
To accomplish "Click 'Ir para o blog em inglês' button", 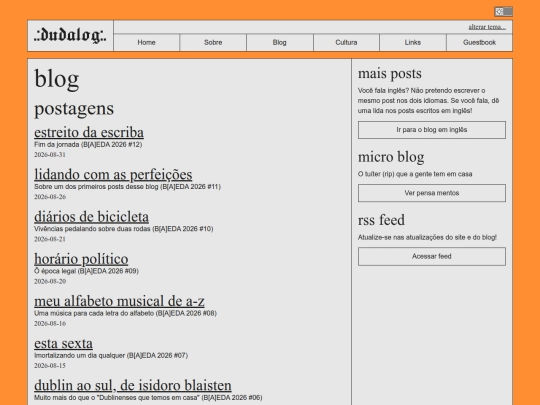I will [x=432, y=130].
